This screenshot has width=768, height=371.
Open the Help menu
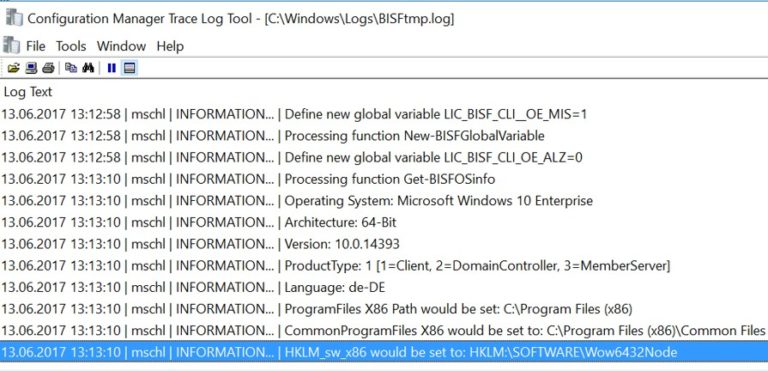click(x=170, y=46)
